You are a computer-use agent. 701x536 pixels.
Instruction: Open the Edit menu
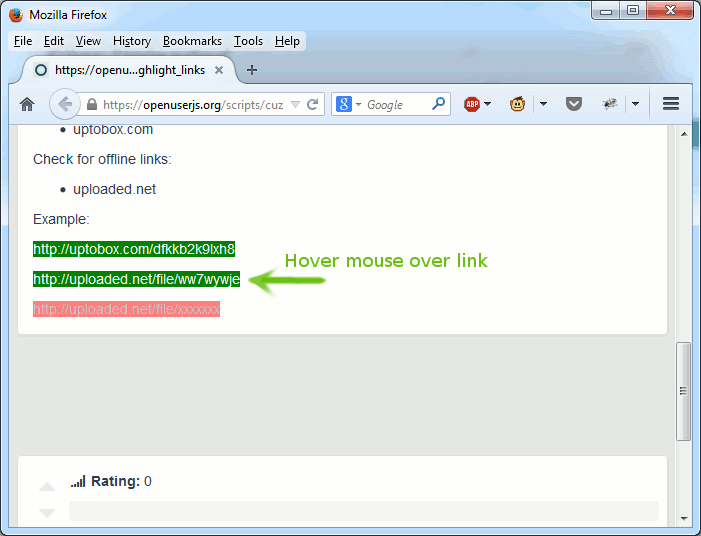point(54,41)
